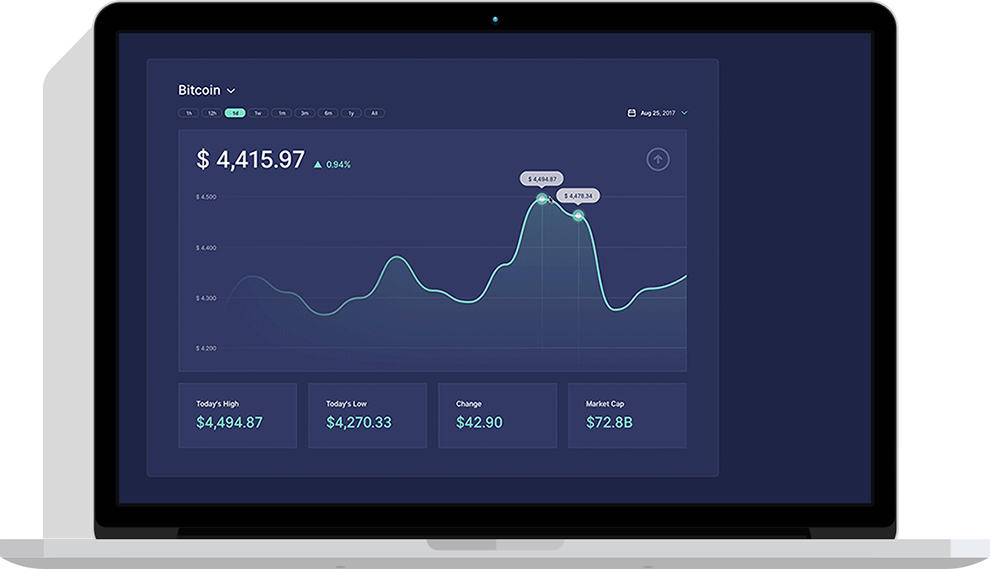The height and width of the screenshot is (569, 990).
Task: Switch to the 12h time range
Action: point(212,113)
